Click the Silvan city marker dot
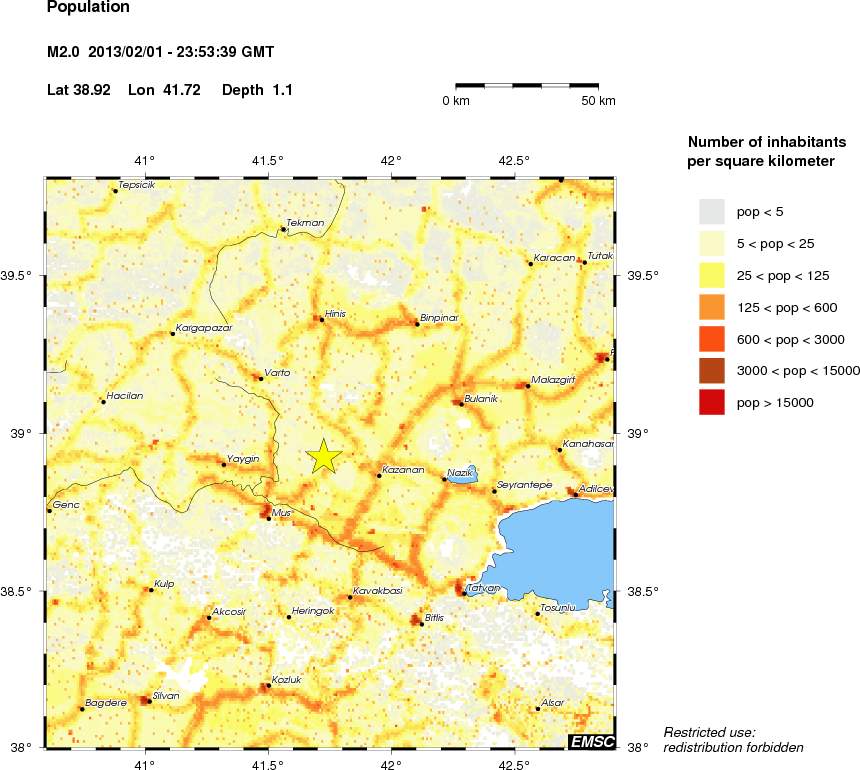This screenshot has height=770, width=860. click(x=149, y=701)
